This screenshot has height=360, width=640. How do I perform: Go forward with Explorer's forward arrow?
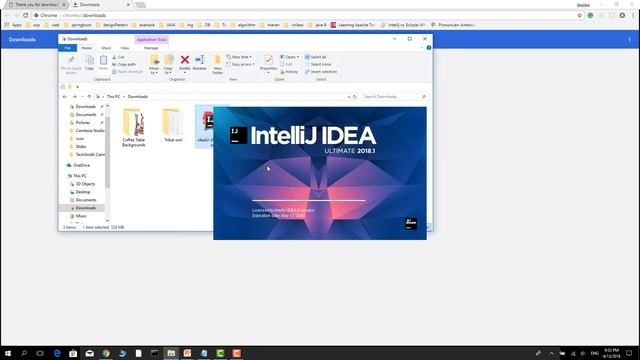tap(74, 97)
